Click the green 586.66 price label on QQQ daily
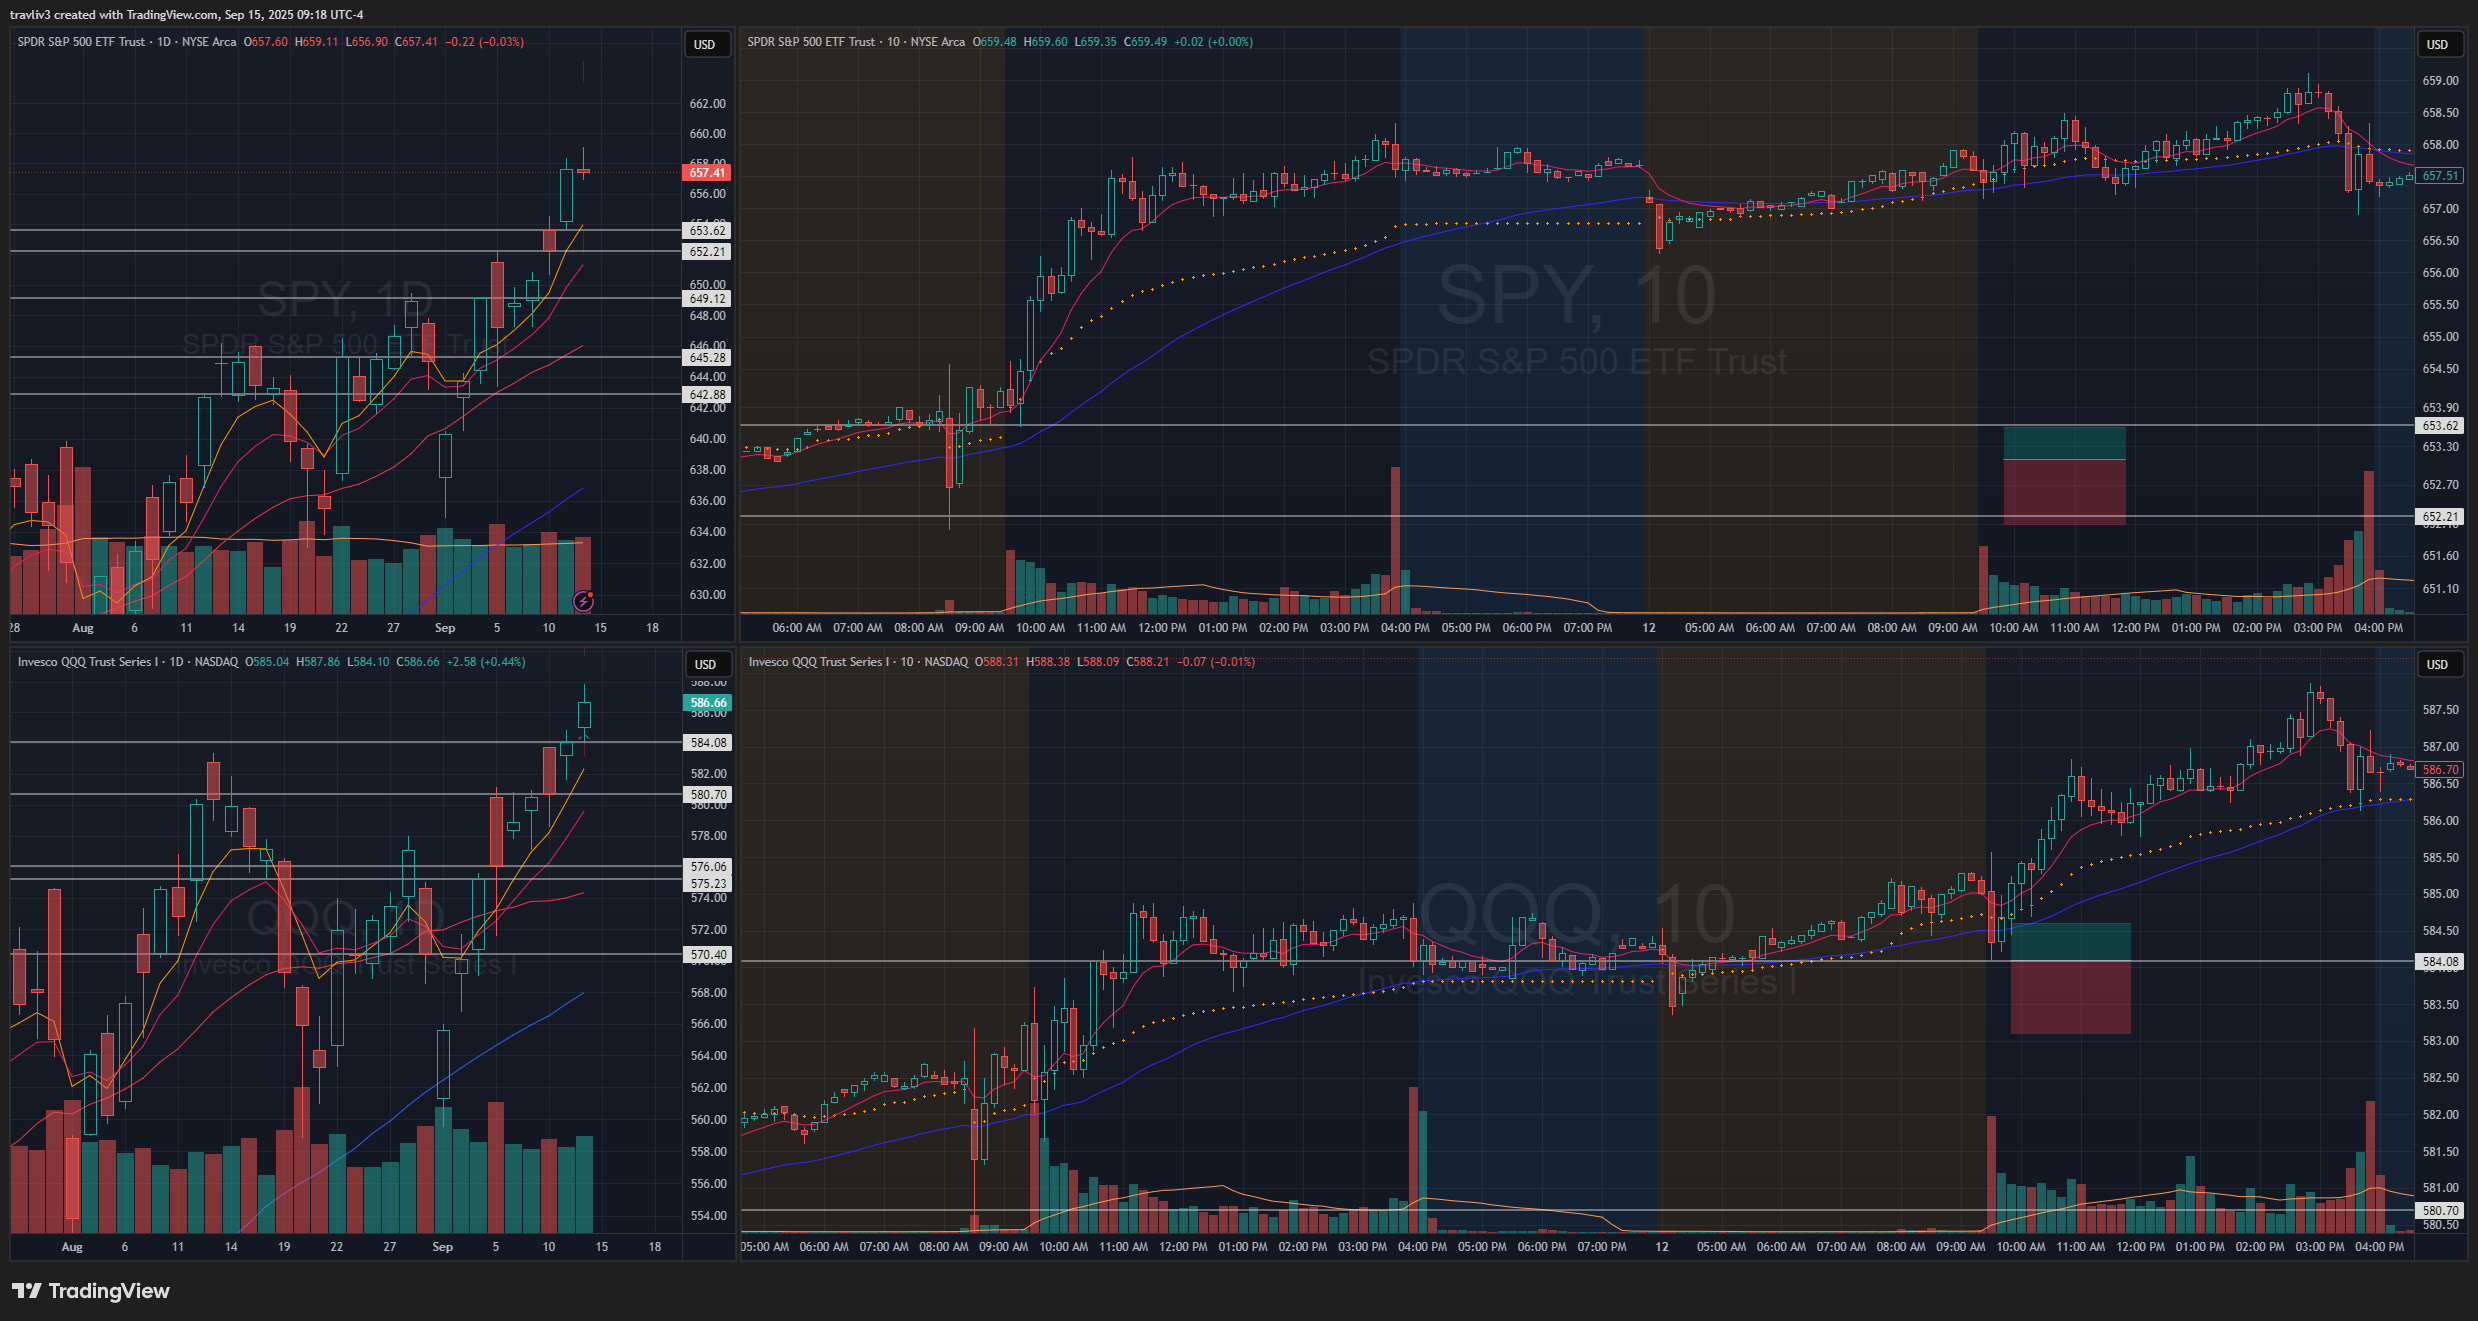This screenshot has height=1321, width=2478. 708,703
